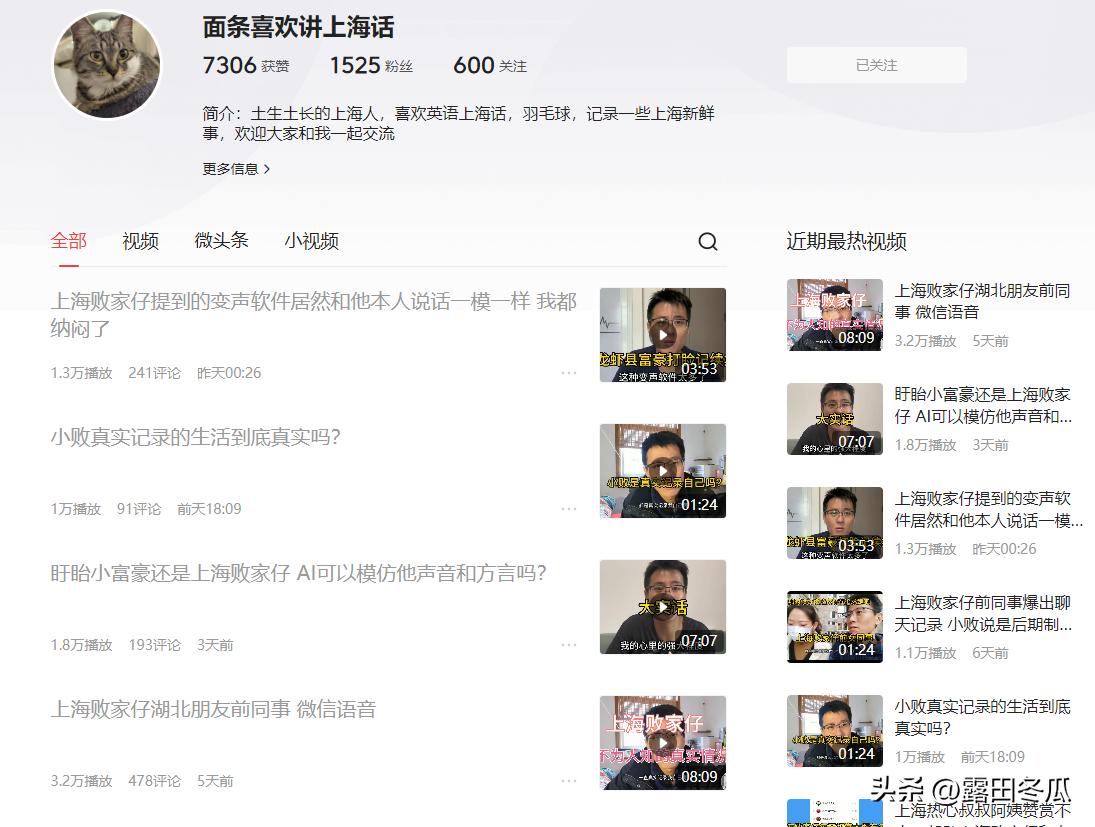
Task: Open more options for the first video post
Action: (x=569, y=372)
